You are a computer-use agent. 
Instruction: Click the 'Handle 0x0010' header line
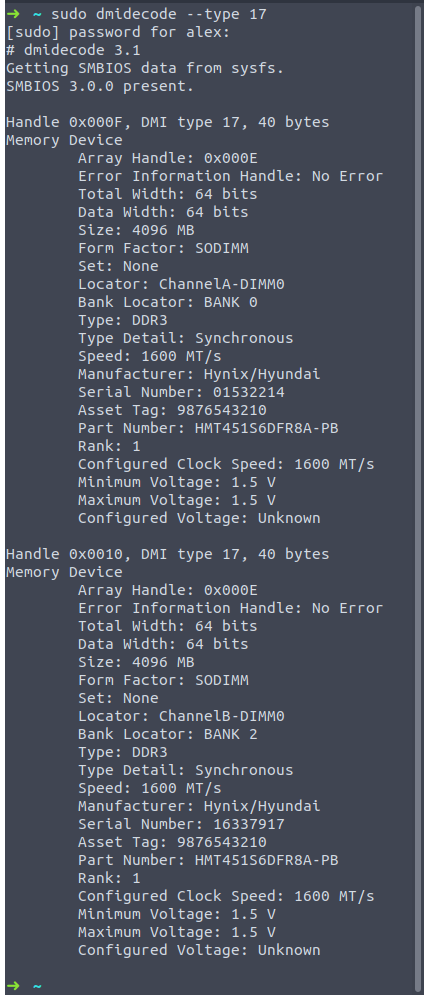tap(167, 554)
